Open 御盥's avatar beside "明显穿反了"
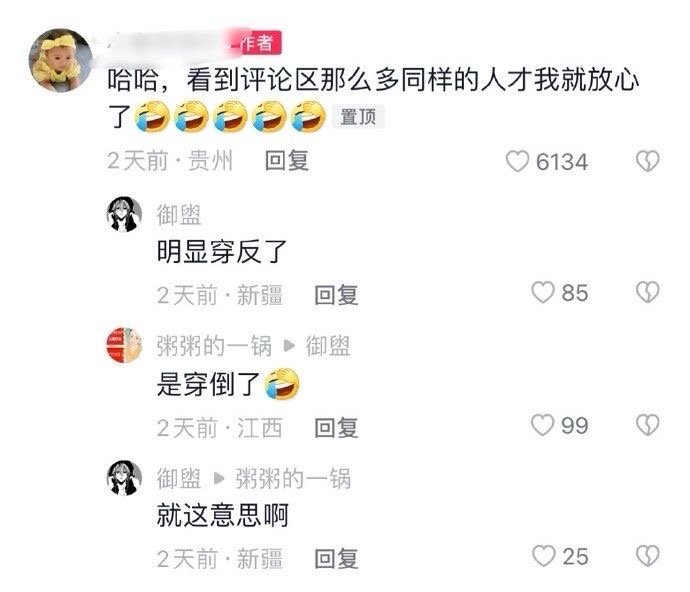Viewport: 690px width, 592px height. 125,214
